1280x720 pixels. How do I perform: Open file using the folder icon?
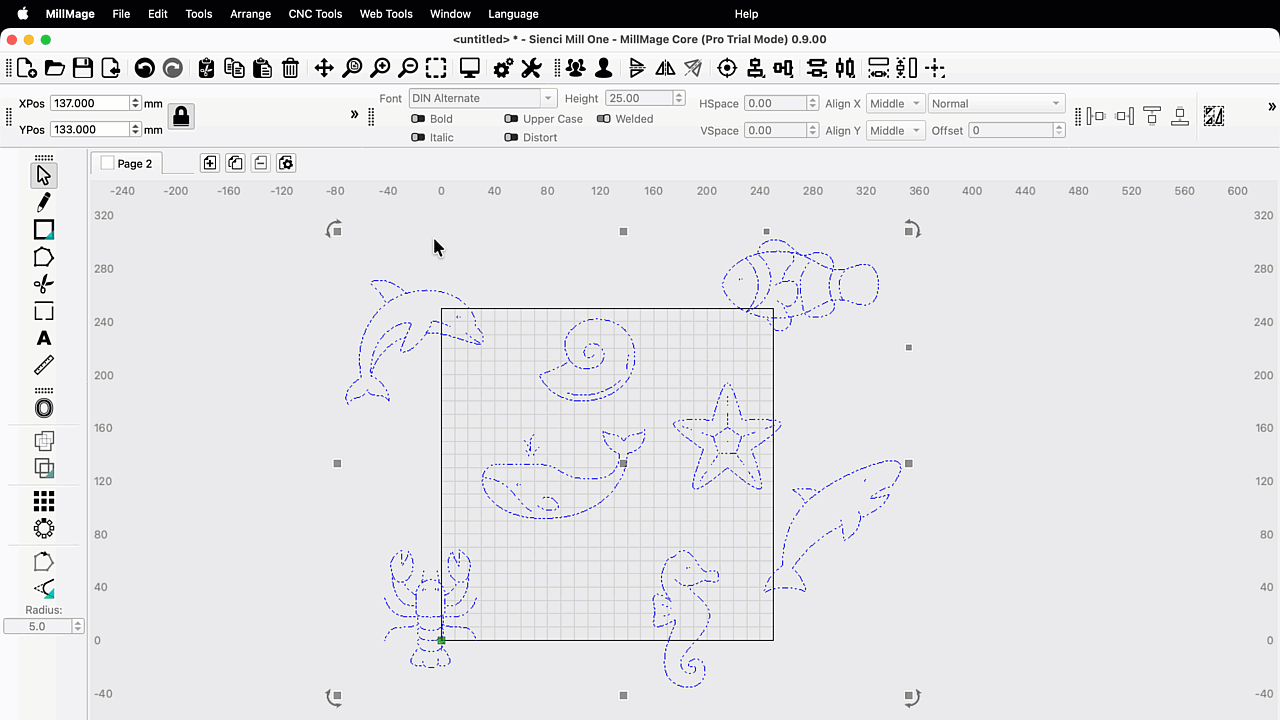click(x=55, y=68)
